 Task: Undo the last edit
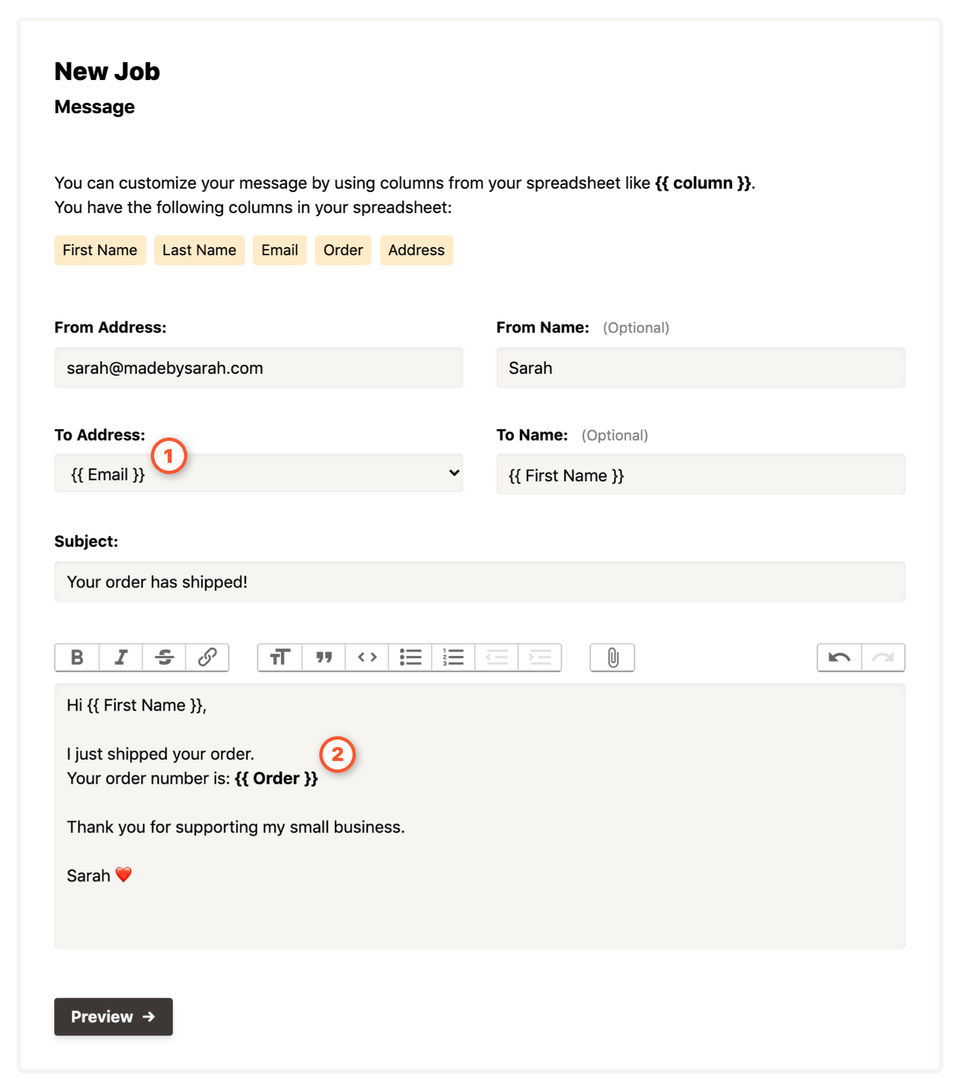tap(839, 657)
